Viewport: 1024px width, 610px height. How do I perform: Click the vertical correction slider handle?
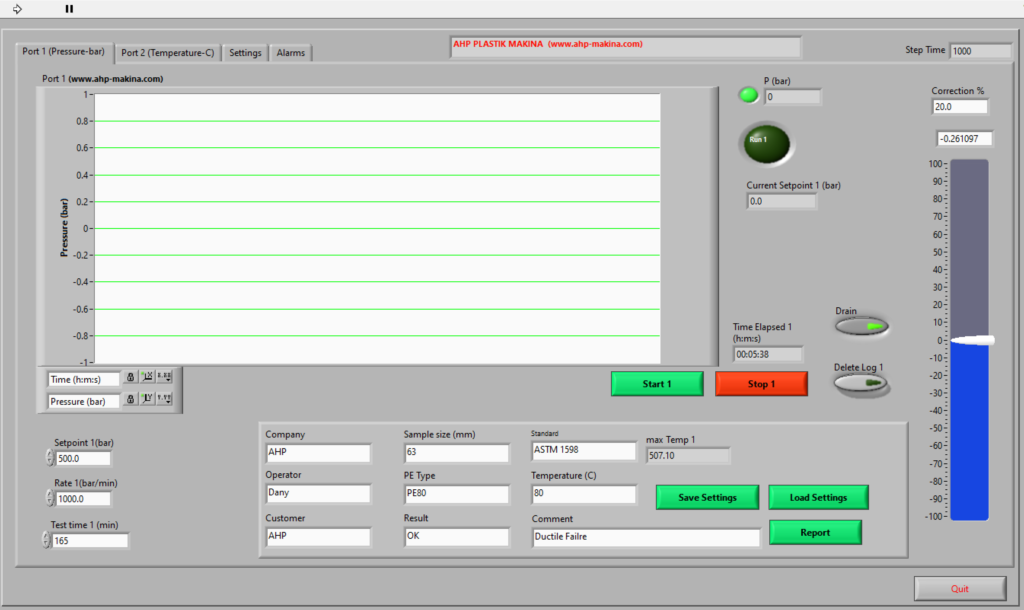coord(972,340)
